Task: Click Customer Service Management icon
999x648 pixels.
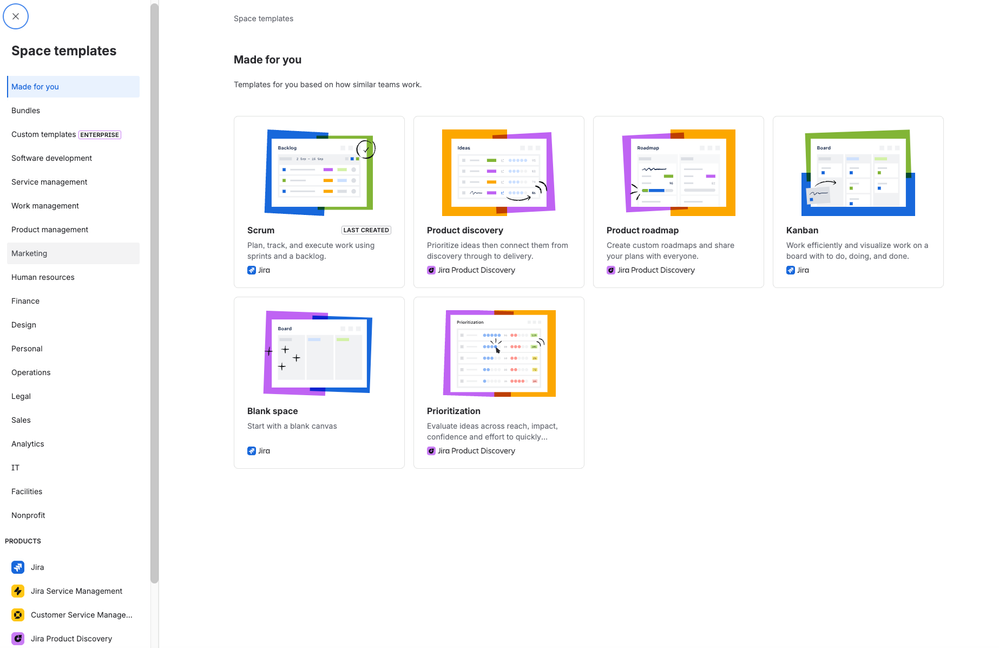Action: click(x=18, y=615)
